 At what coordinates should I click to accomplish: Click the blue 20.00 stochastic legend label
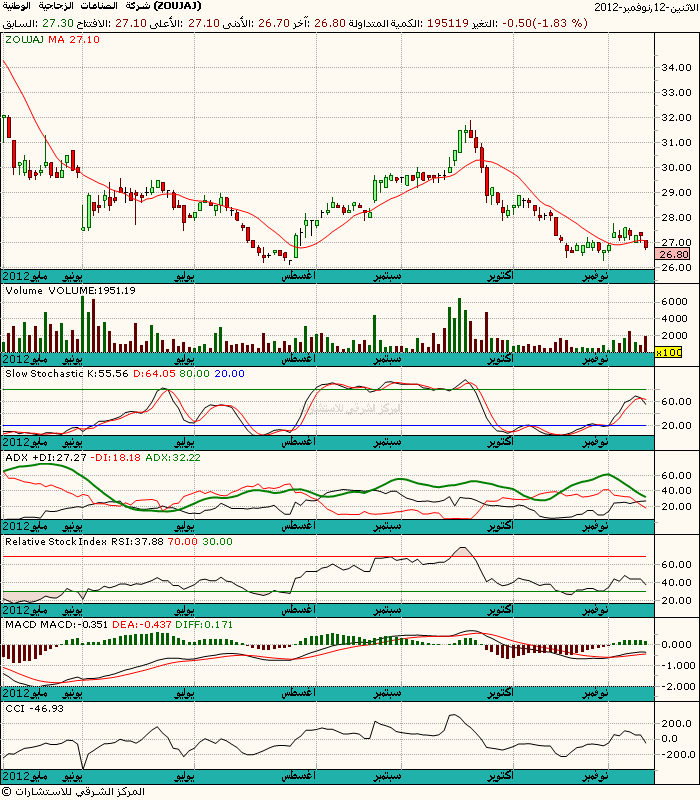tap(229, 373)
